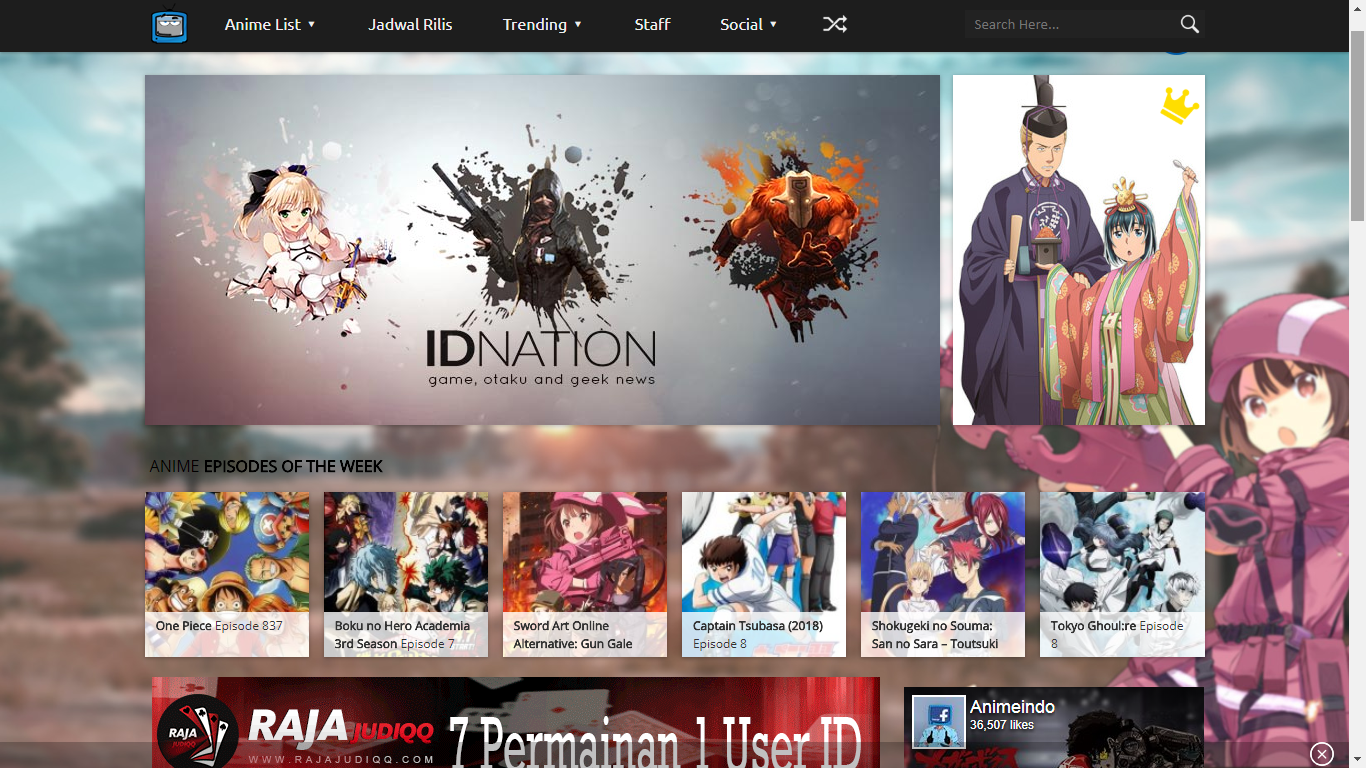
Task: Click the Anime Episodes of the Week heading
Action: [x=266, y=466]
